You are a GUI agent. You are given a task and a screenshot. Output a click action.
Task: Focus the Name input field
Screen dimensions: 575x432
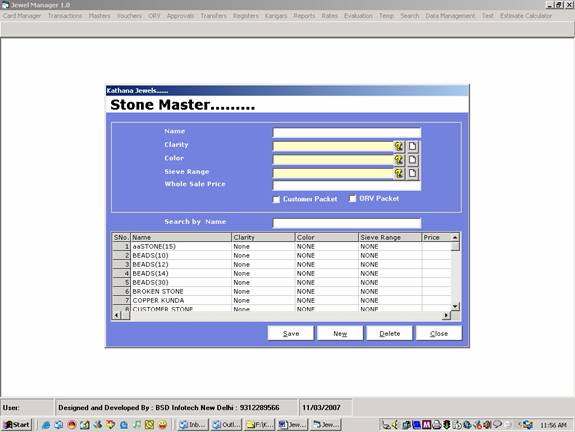coord(347,132)
